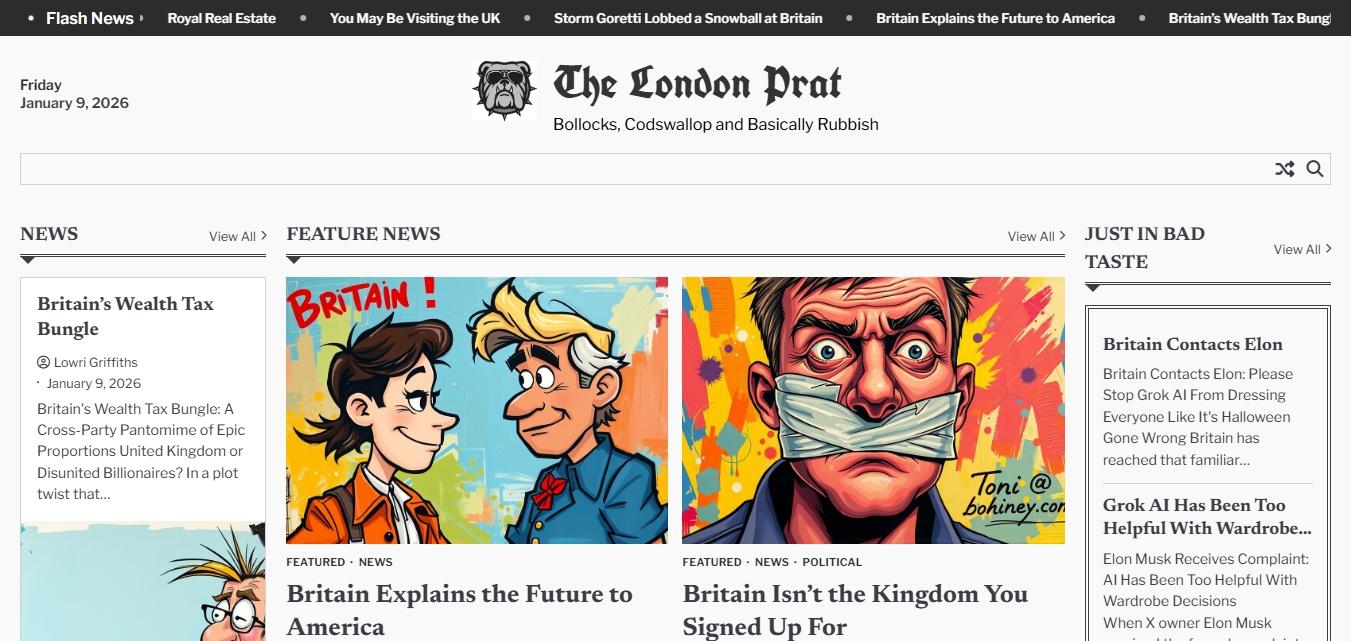The image size is (1352, 641).
Task: Click the taped-mouth man cartoon thumbnail
Action: (x=873, y=410)
